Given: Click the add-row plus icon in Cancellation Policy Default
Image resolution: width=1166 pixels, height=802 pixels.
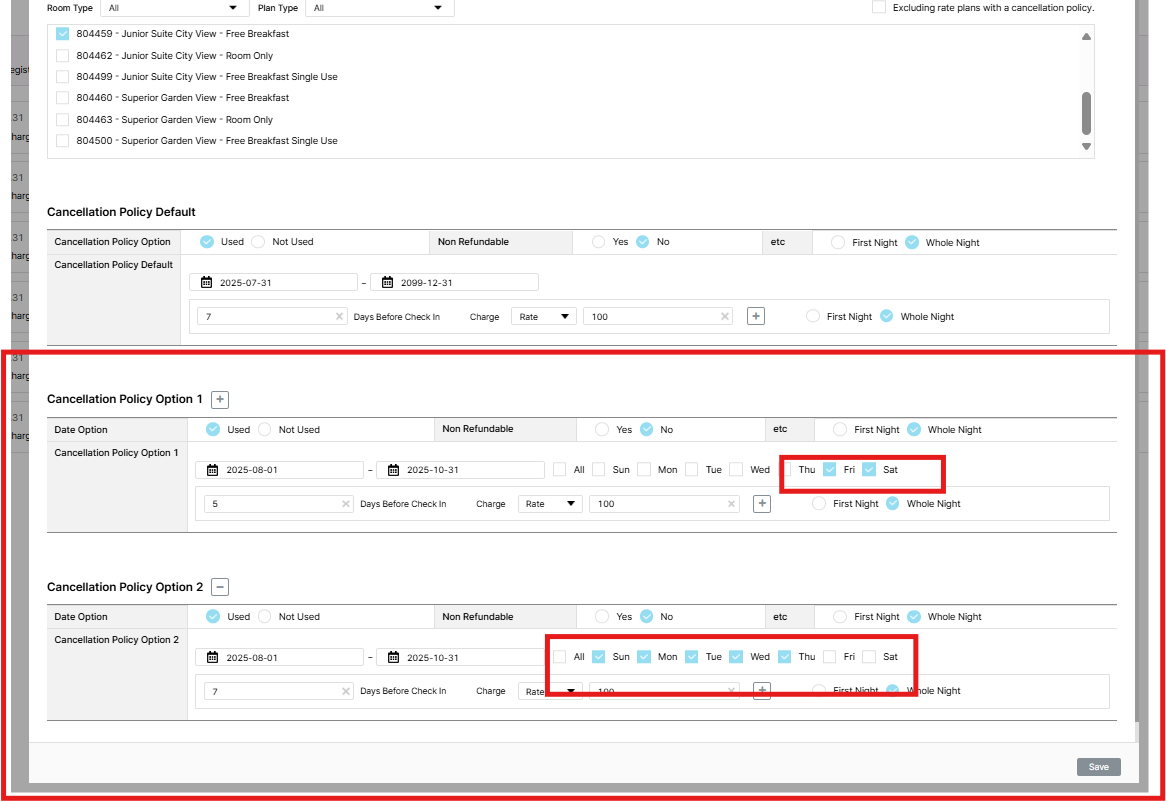Looking at the screenshot, I should tap(756, 317).
